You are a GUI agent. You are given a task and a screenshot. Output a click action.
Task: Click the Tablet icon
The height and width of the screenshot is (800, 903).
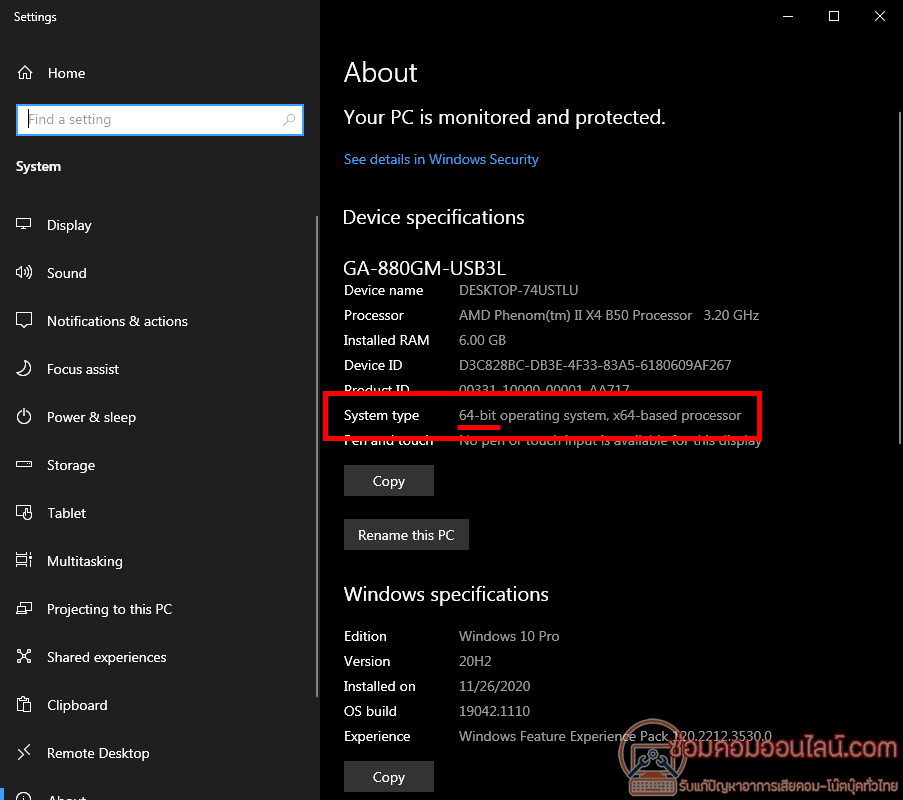point(24,512)
